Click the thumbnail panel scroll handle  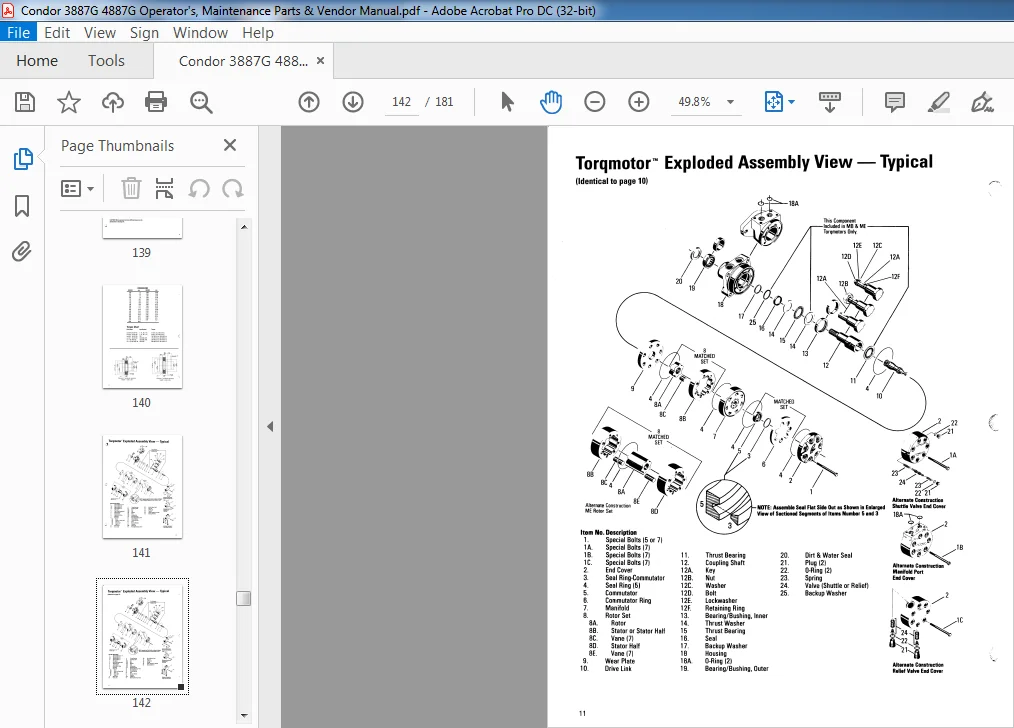pos(244,598)
